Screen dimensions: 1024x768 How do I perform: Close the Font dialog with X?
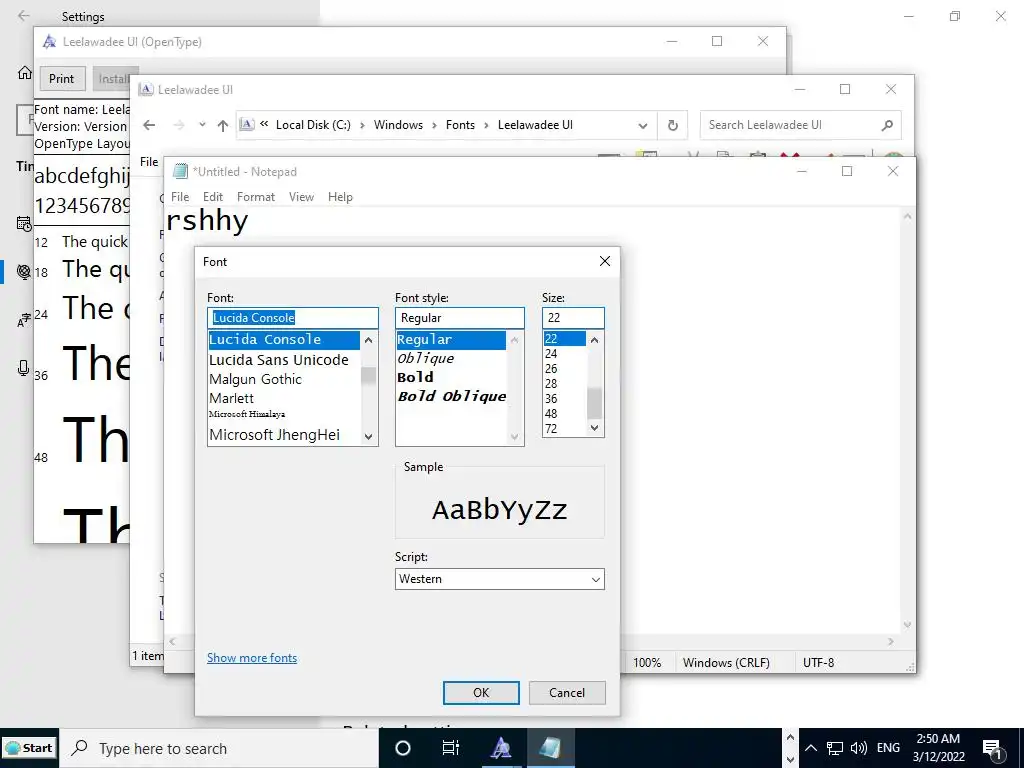605,261
